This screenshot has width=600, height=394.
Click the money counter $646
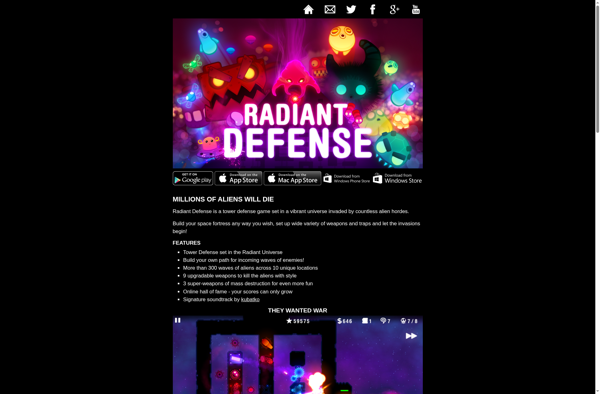[x=344, y=321]
